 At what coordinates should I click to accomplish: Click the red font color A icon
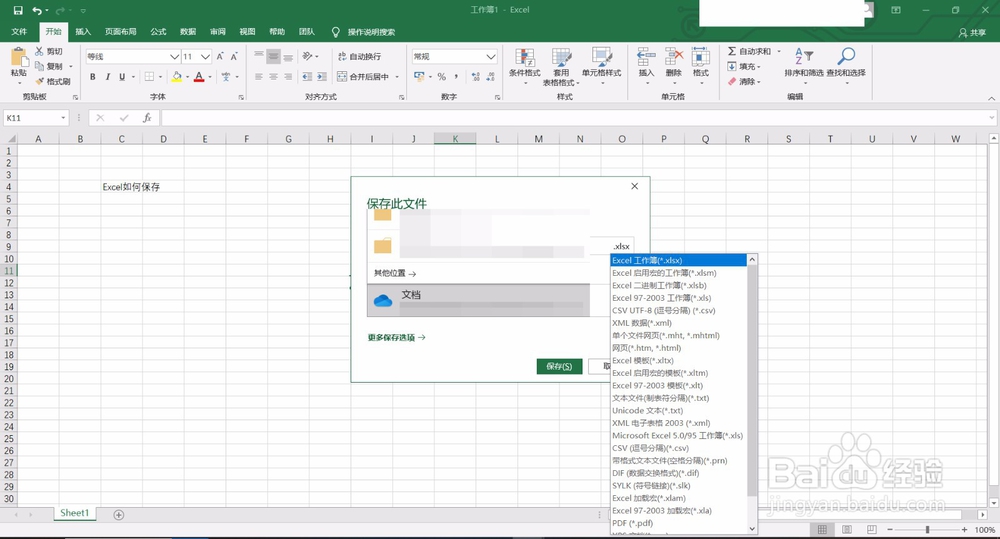(199, 77)
